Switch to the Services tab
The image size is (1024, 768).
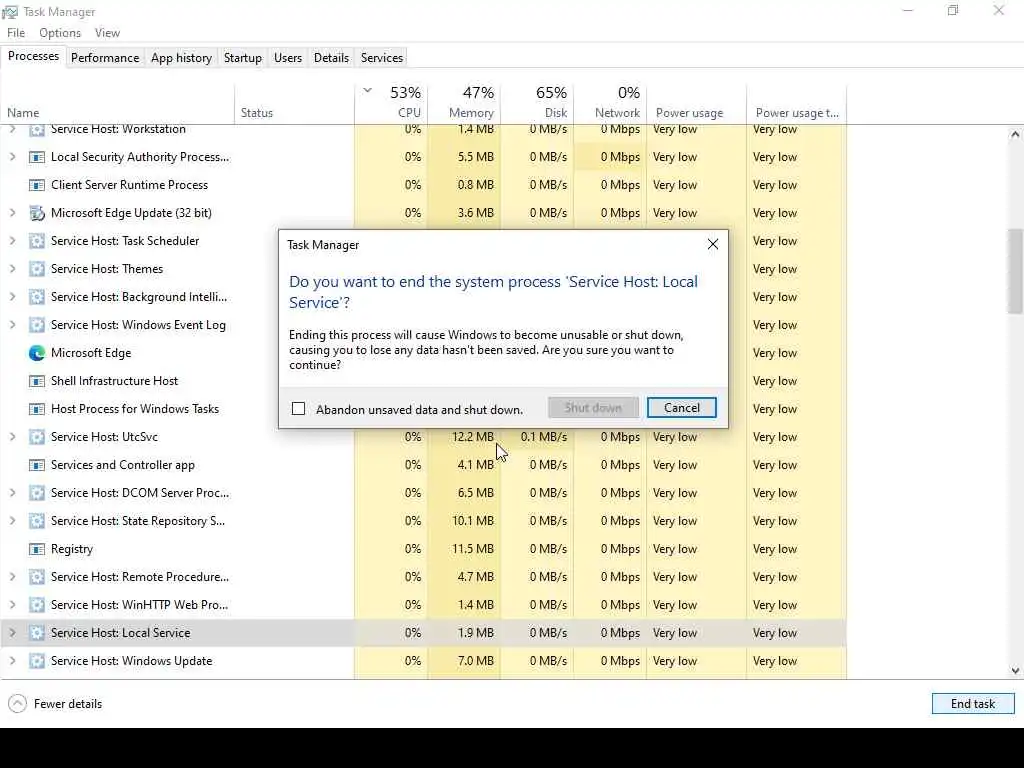coord(382,57)
